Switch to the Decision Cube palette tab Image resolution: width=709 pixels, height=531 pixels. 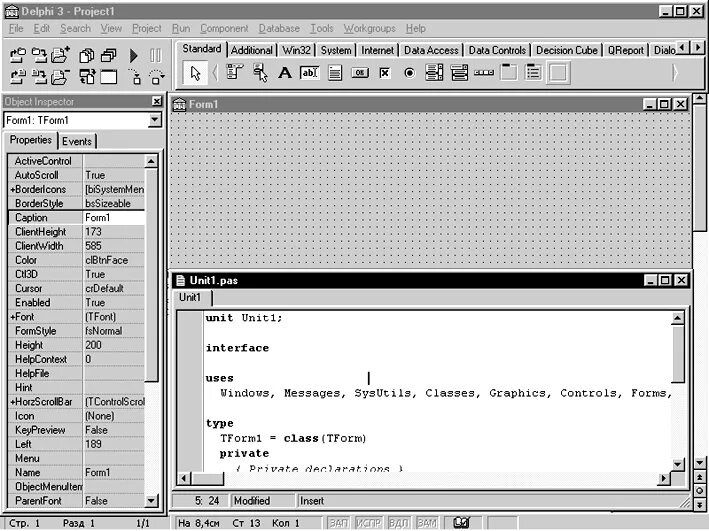click(x=567, y=50)
